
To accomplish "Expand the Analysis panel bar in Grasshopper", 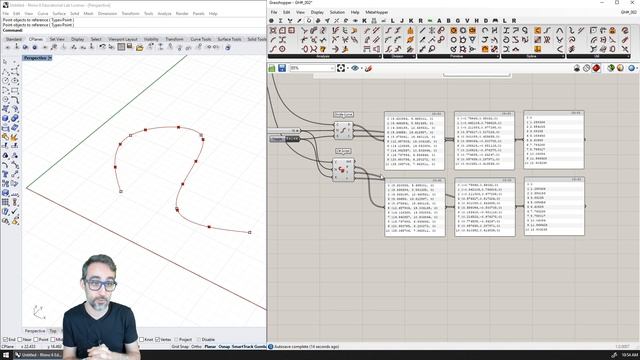I will tap(325, 56).
